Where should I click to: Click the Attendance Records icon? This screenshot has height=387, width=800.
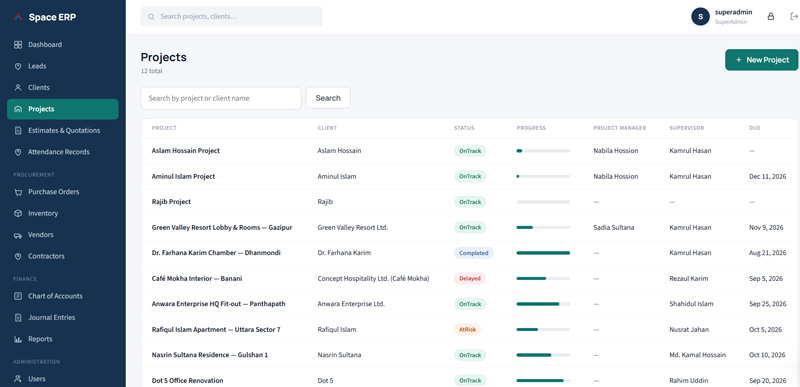[18, 152]
